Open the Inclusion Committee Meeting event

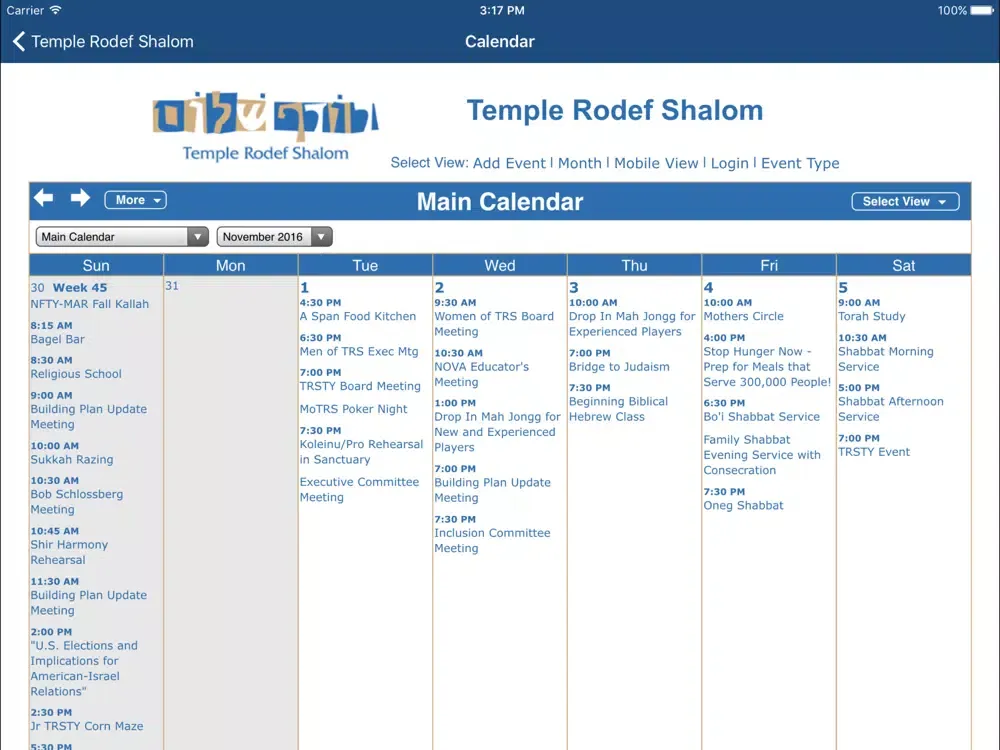(492, 540)
